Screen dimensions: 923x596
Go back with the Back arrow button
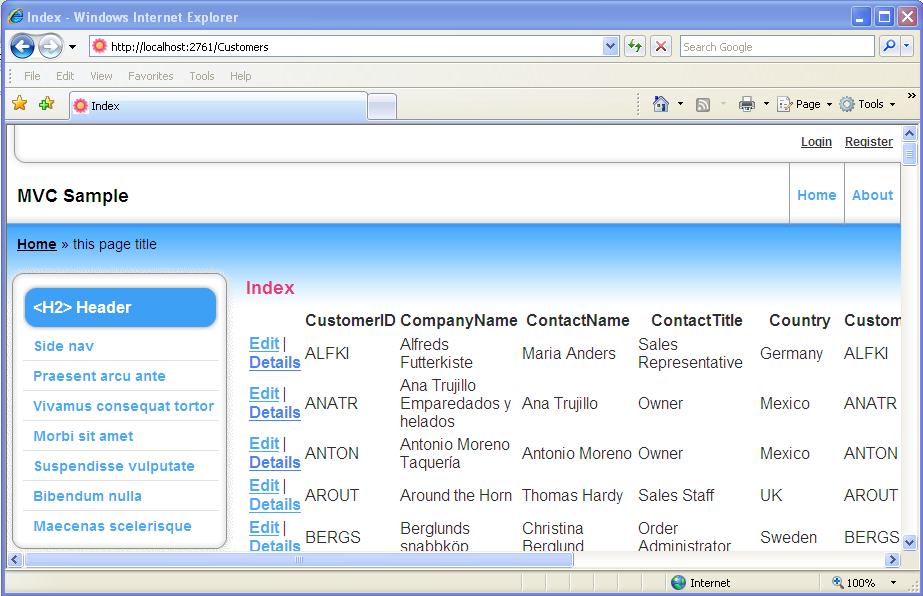tap(22, 47)
